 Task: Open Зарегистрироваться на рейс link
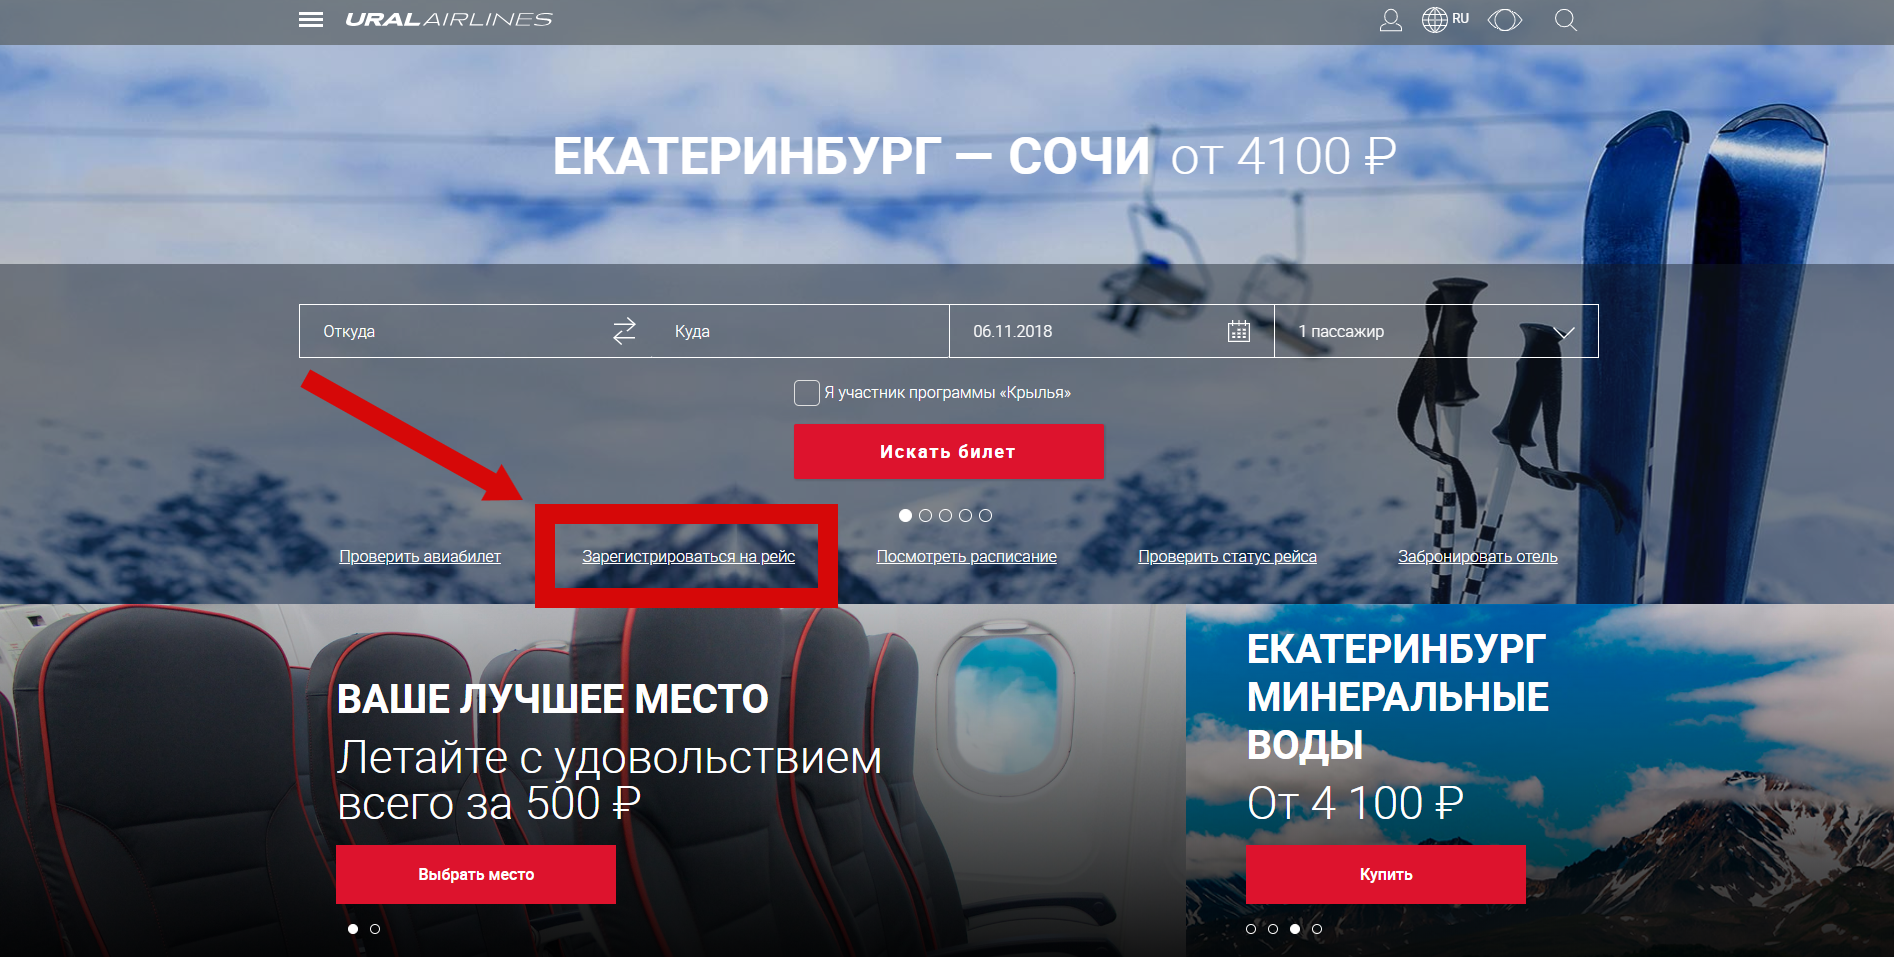click(x=689, y=557)
